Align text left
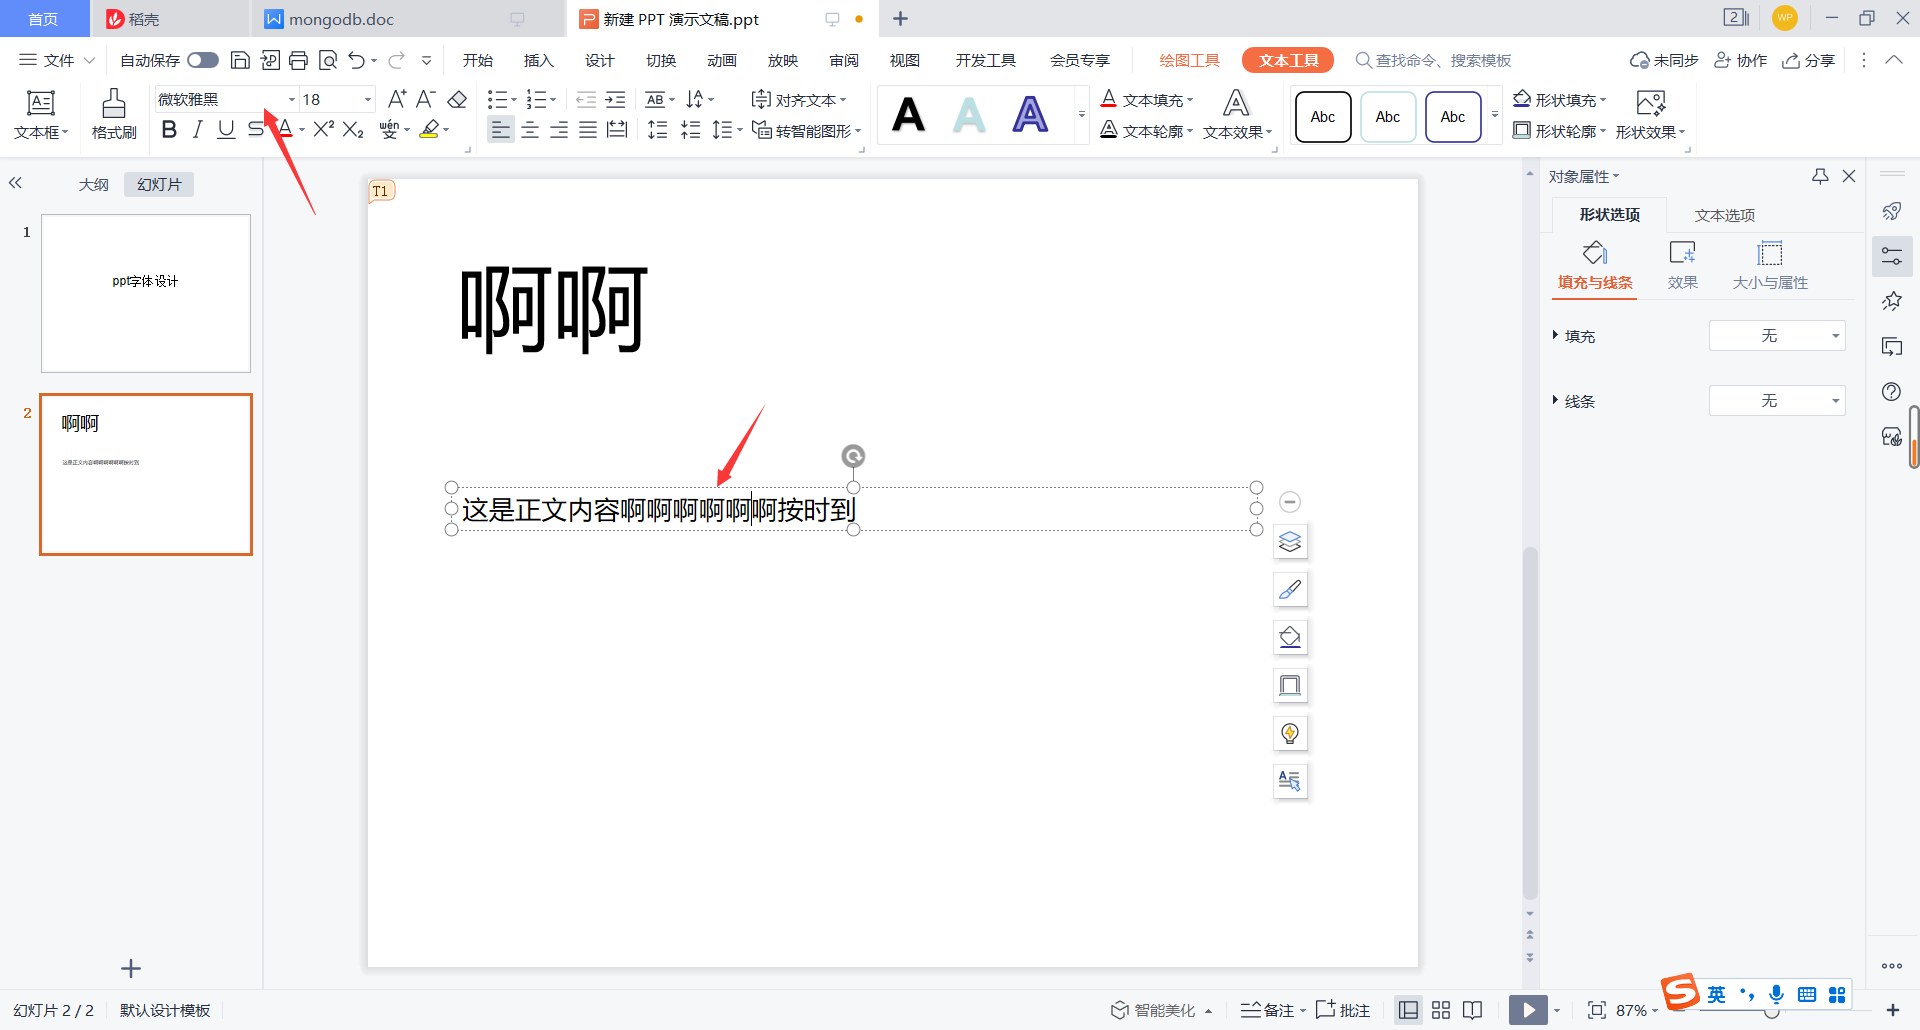 (x=501, y=130)
